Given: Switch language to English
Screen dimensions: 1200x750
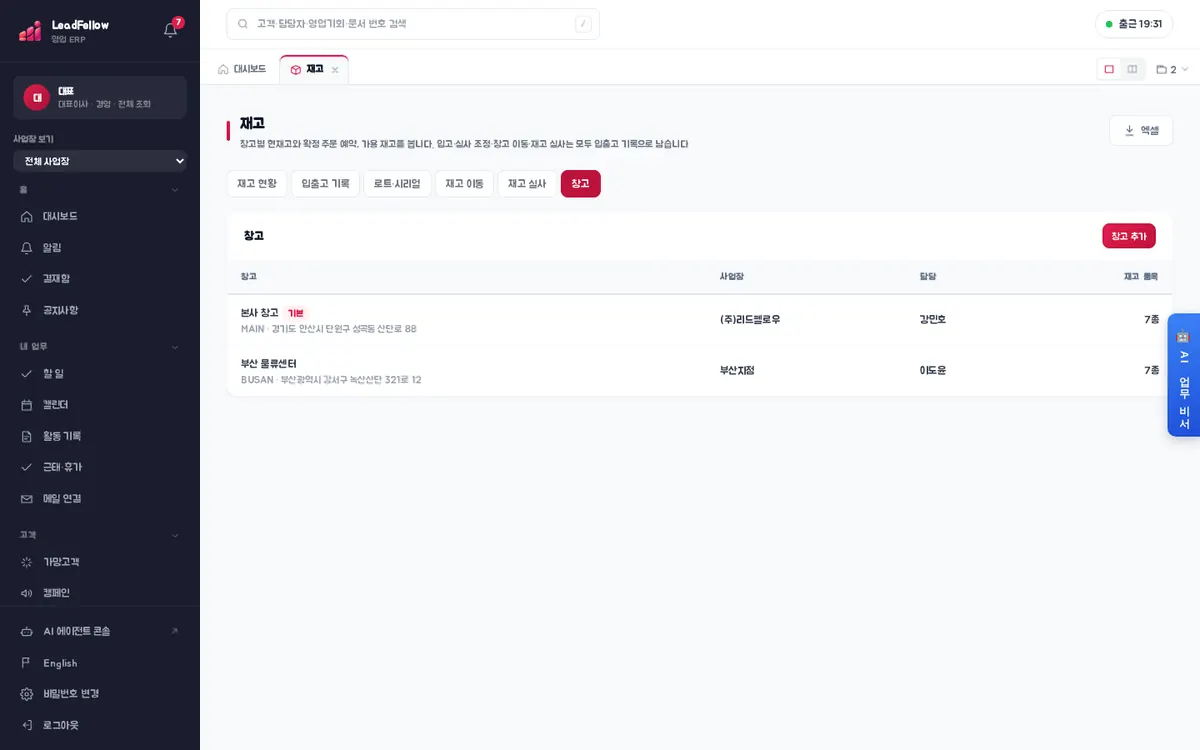Looking at the screenshot, I should click(100, 663).
